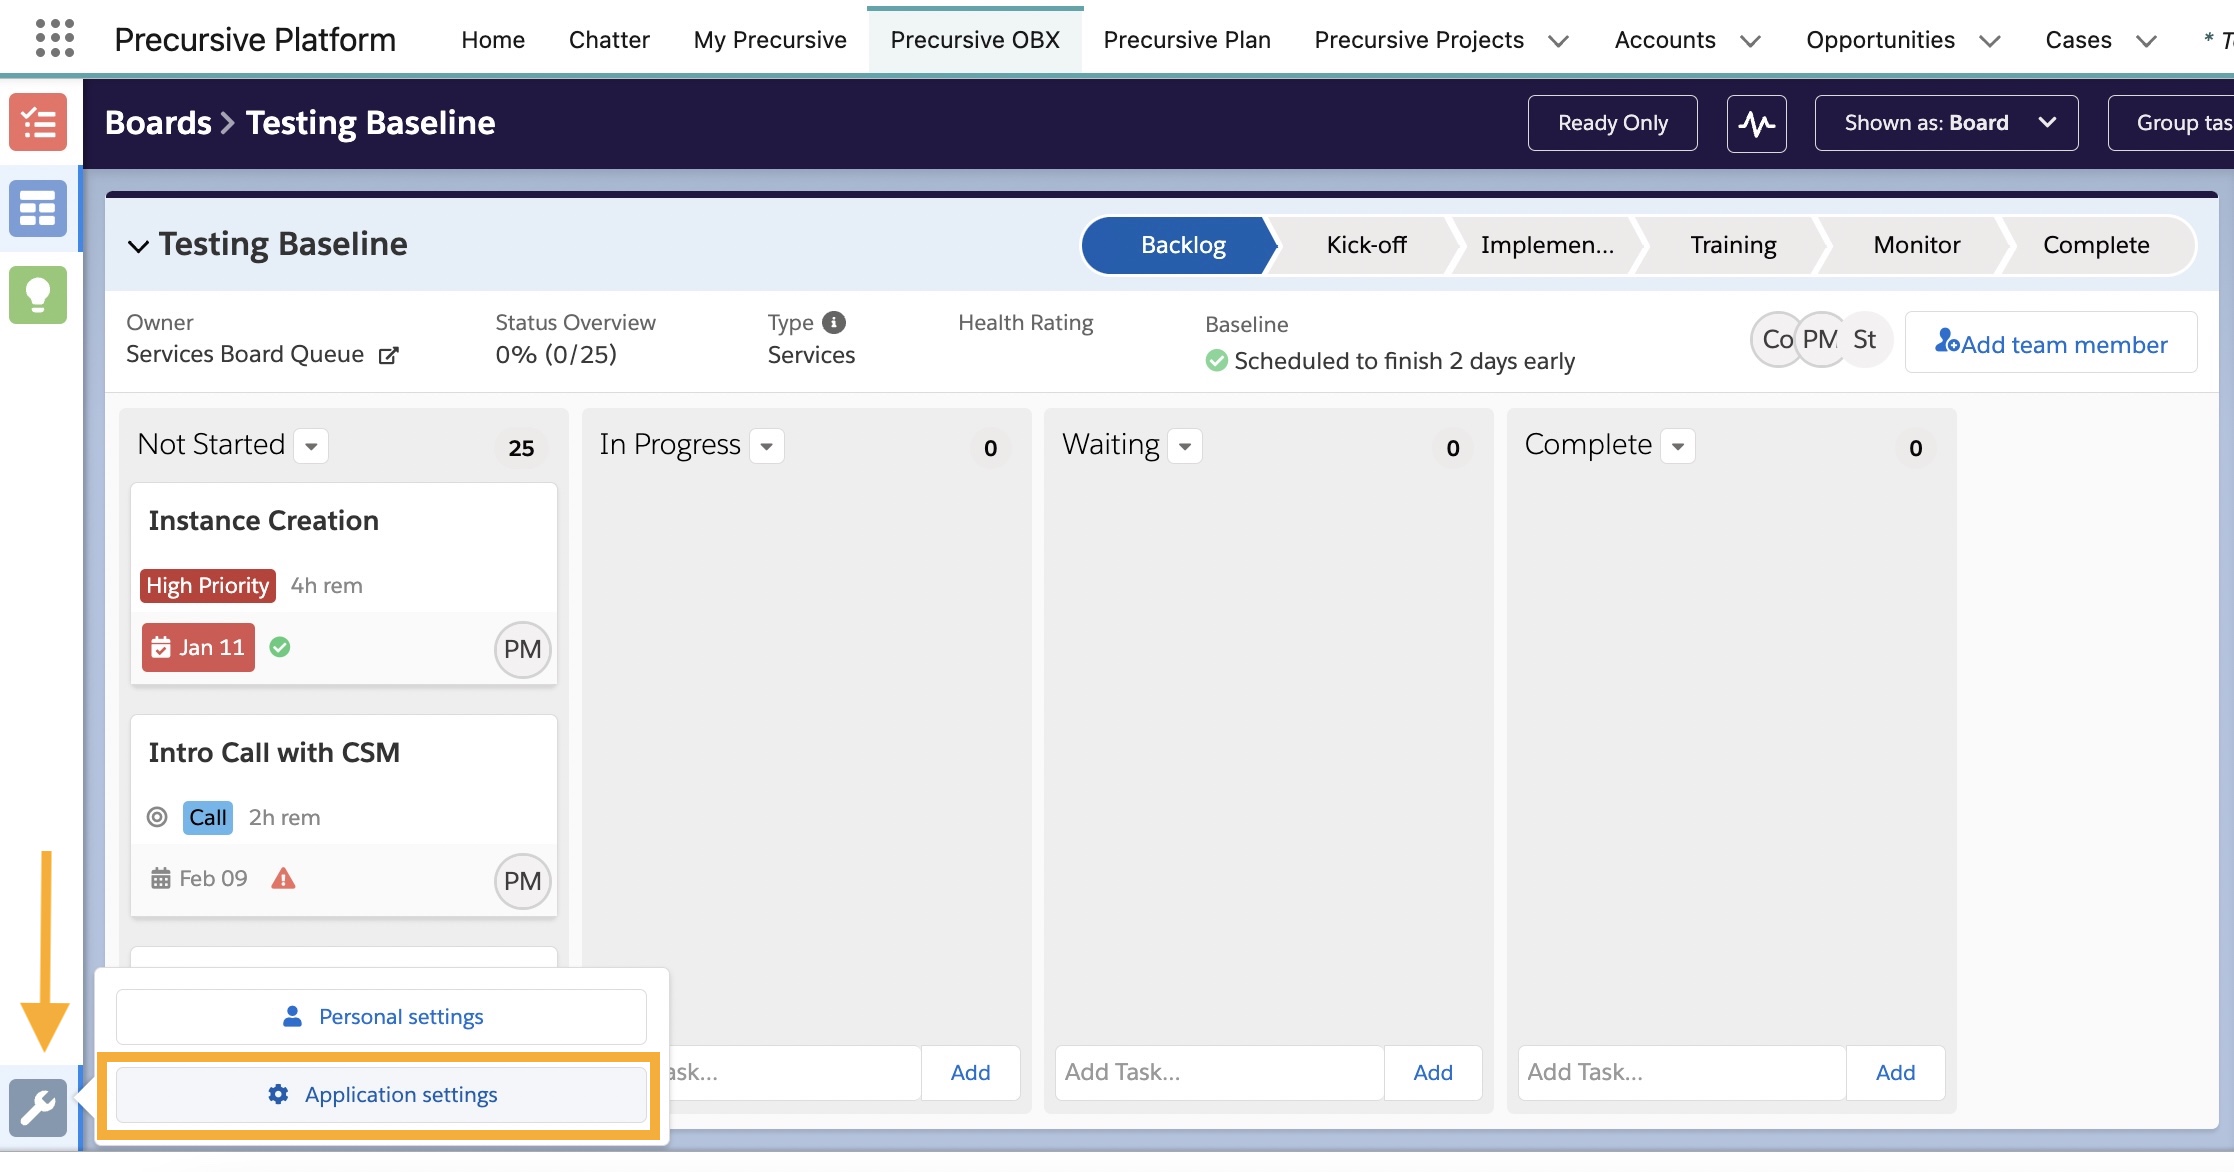Open the App Launcher dots grid

click(55, 39)
